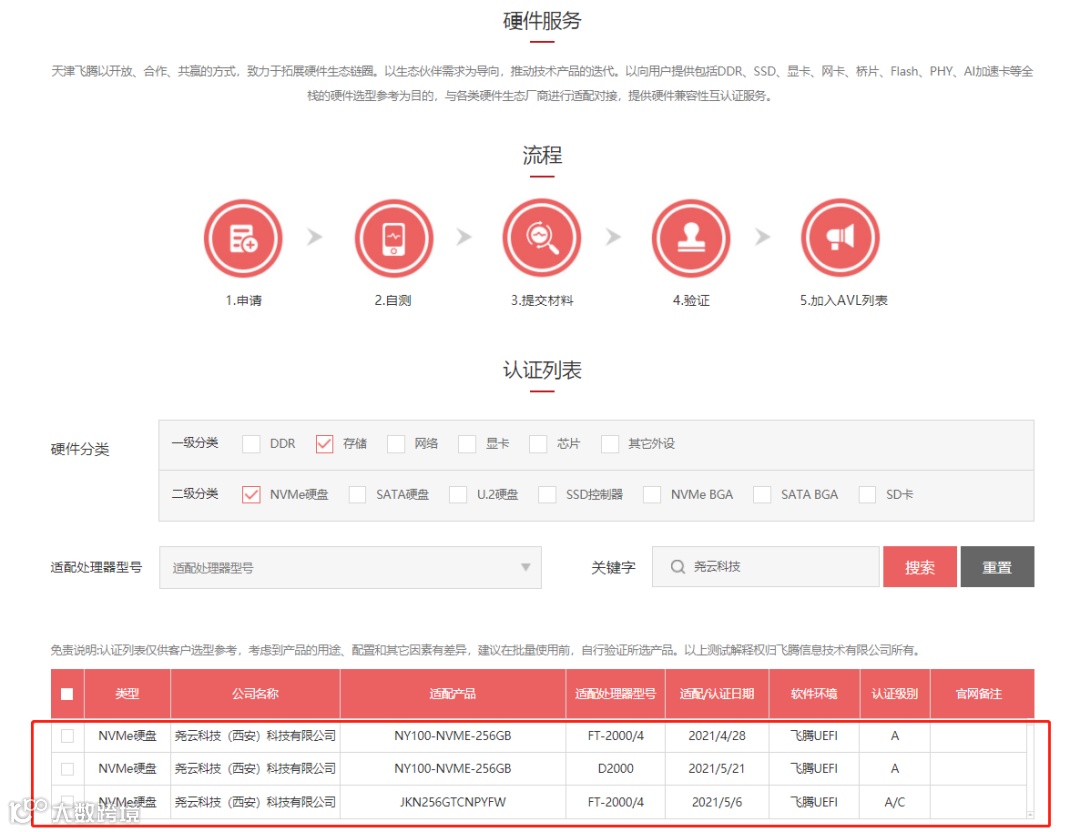1080x832 pixels.
Task: Click the 适配处理器型号 column header
Action: tap(616, 694)
